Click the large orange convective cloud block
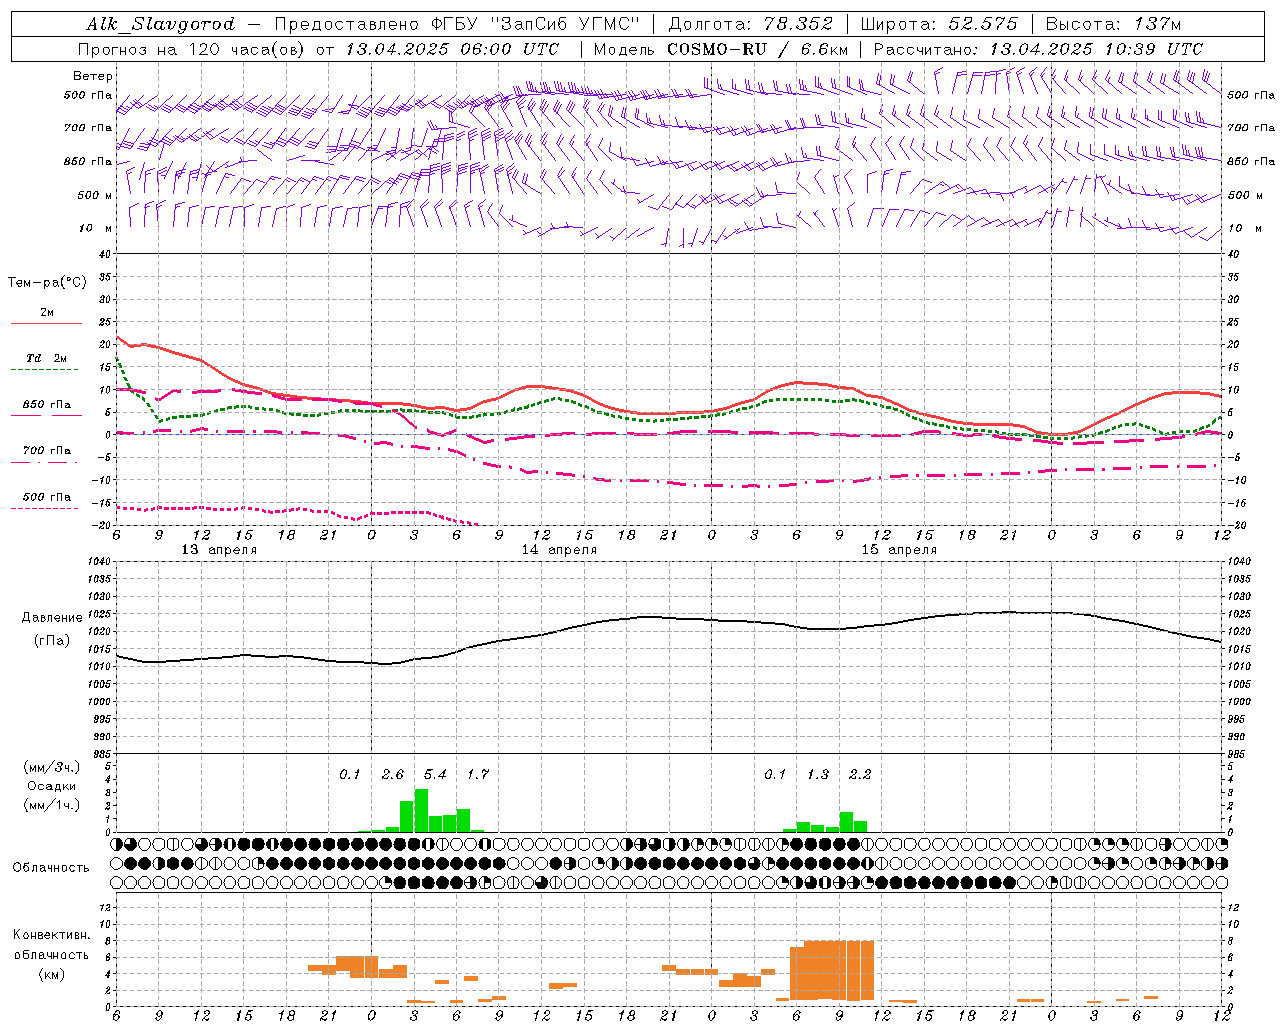Screen dimensions: 1280x1024 pos(832,970)
